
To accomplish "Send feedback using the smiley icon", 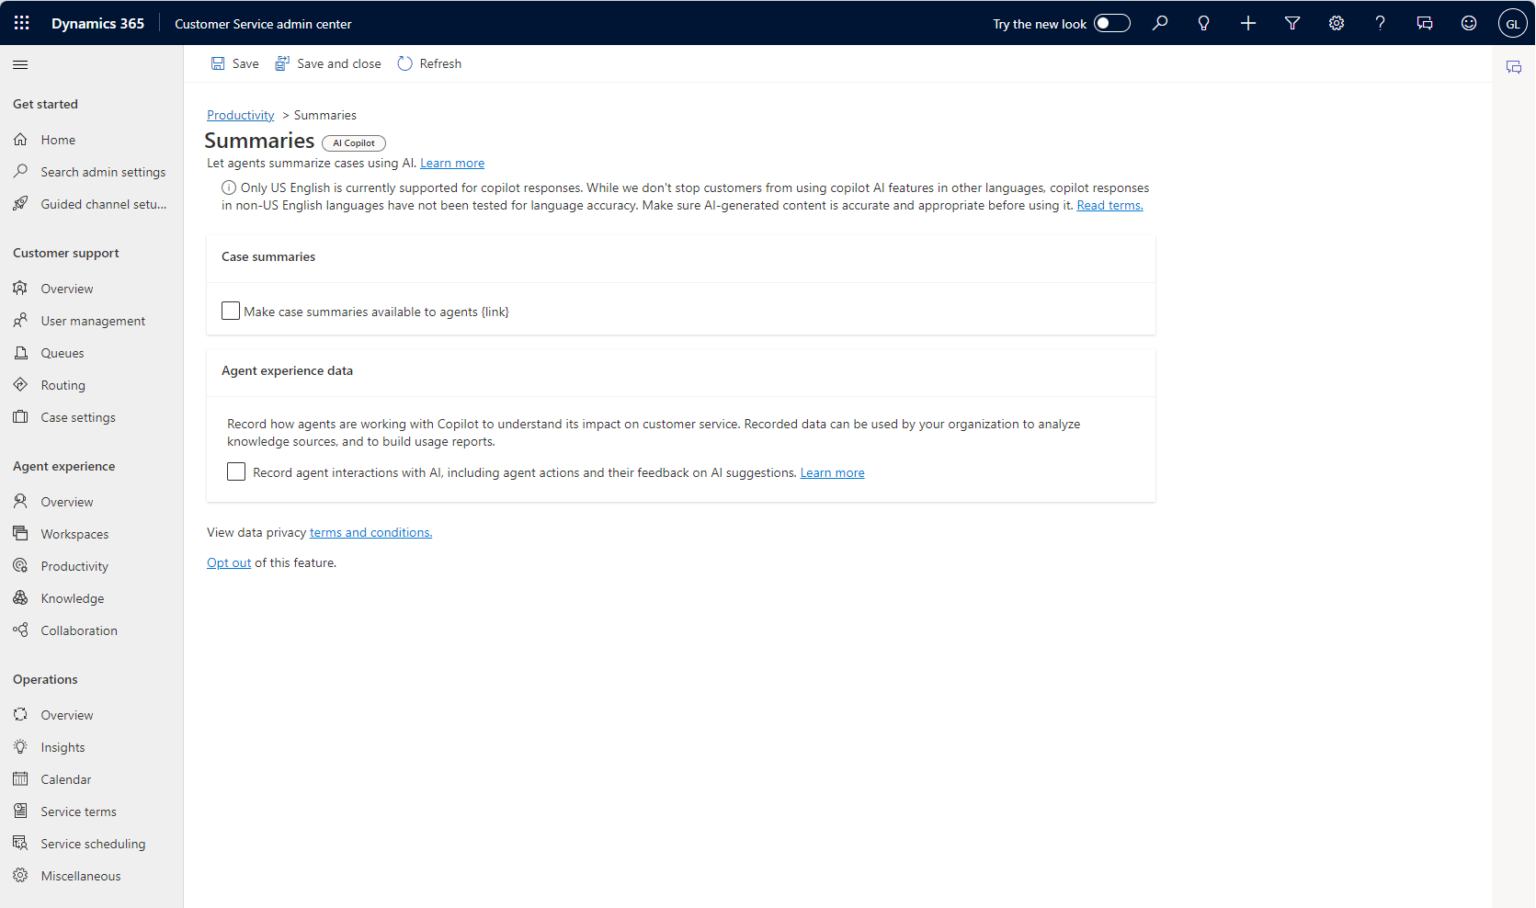I will coord(1468,22).
